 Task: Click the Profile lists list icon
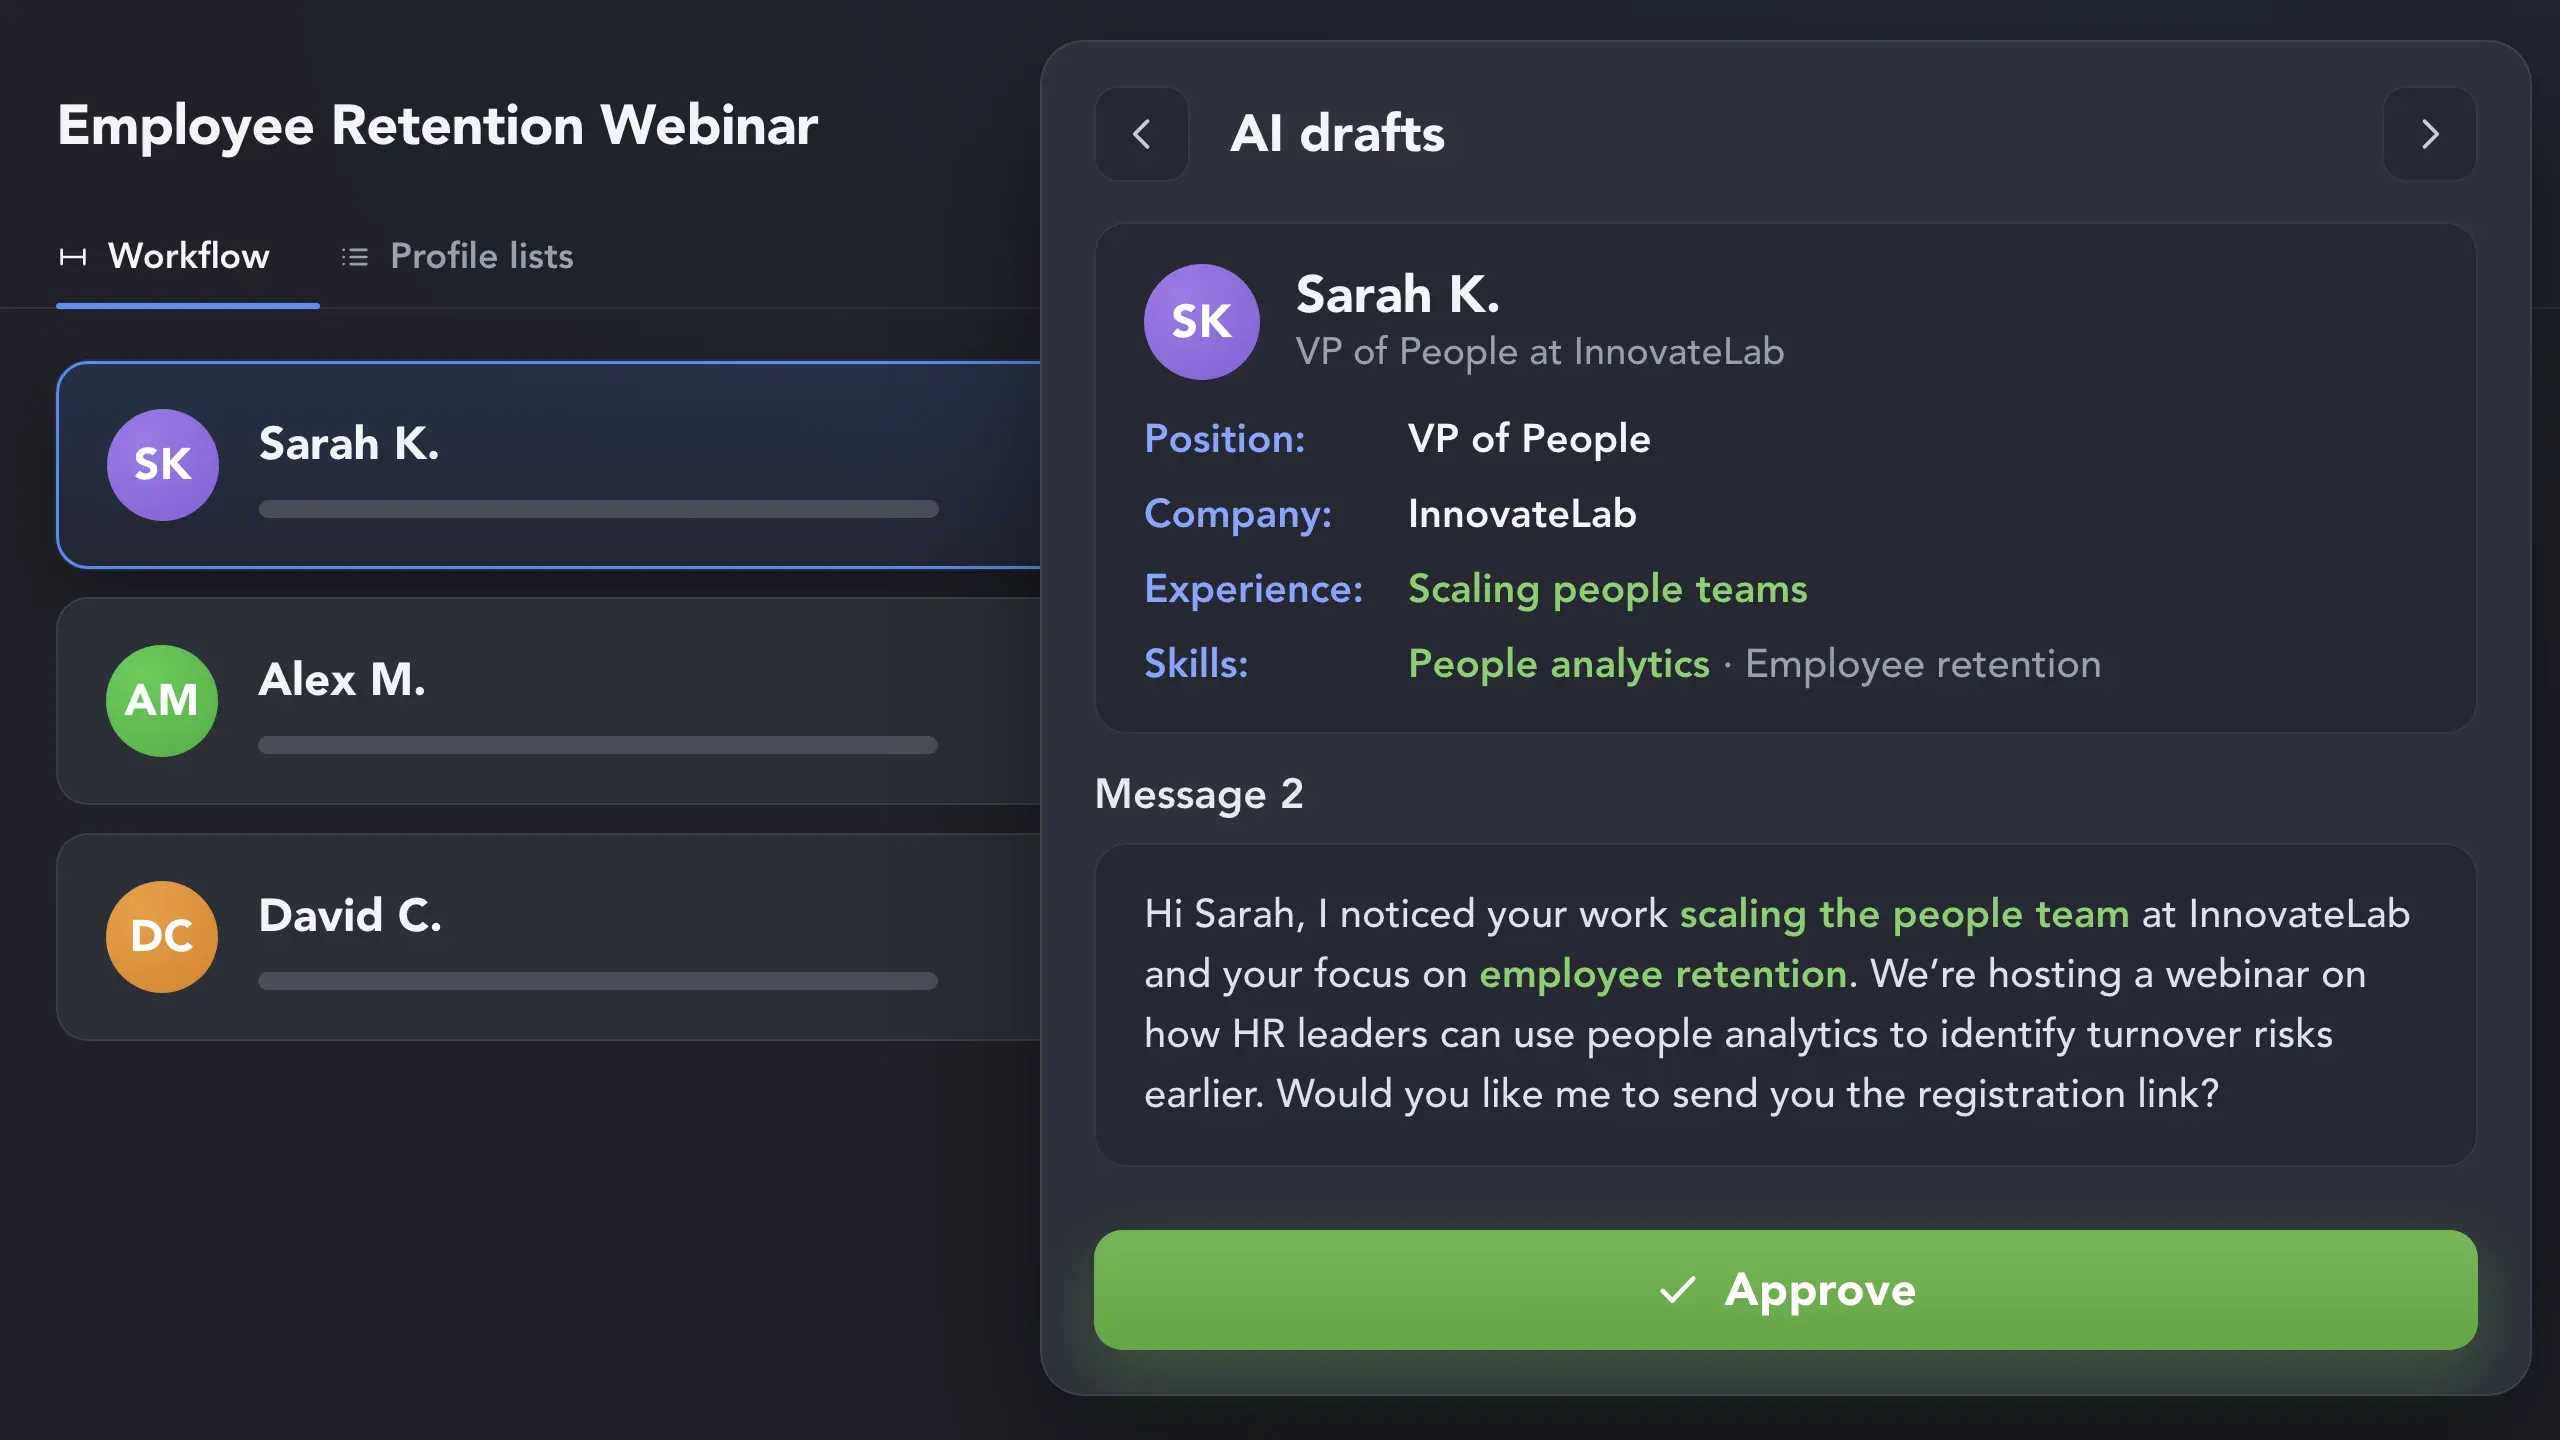(x=355, y=257)
